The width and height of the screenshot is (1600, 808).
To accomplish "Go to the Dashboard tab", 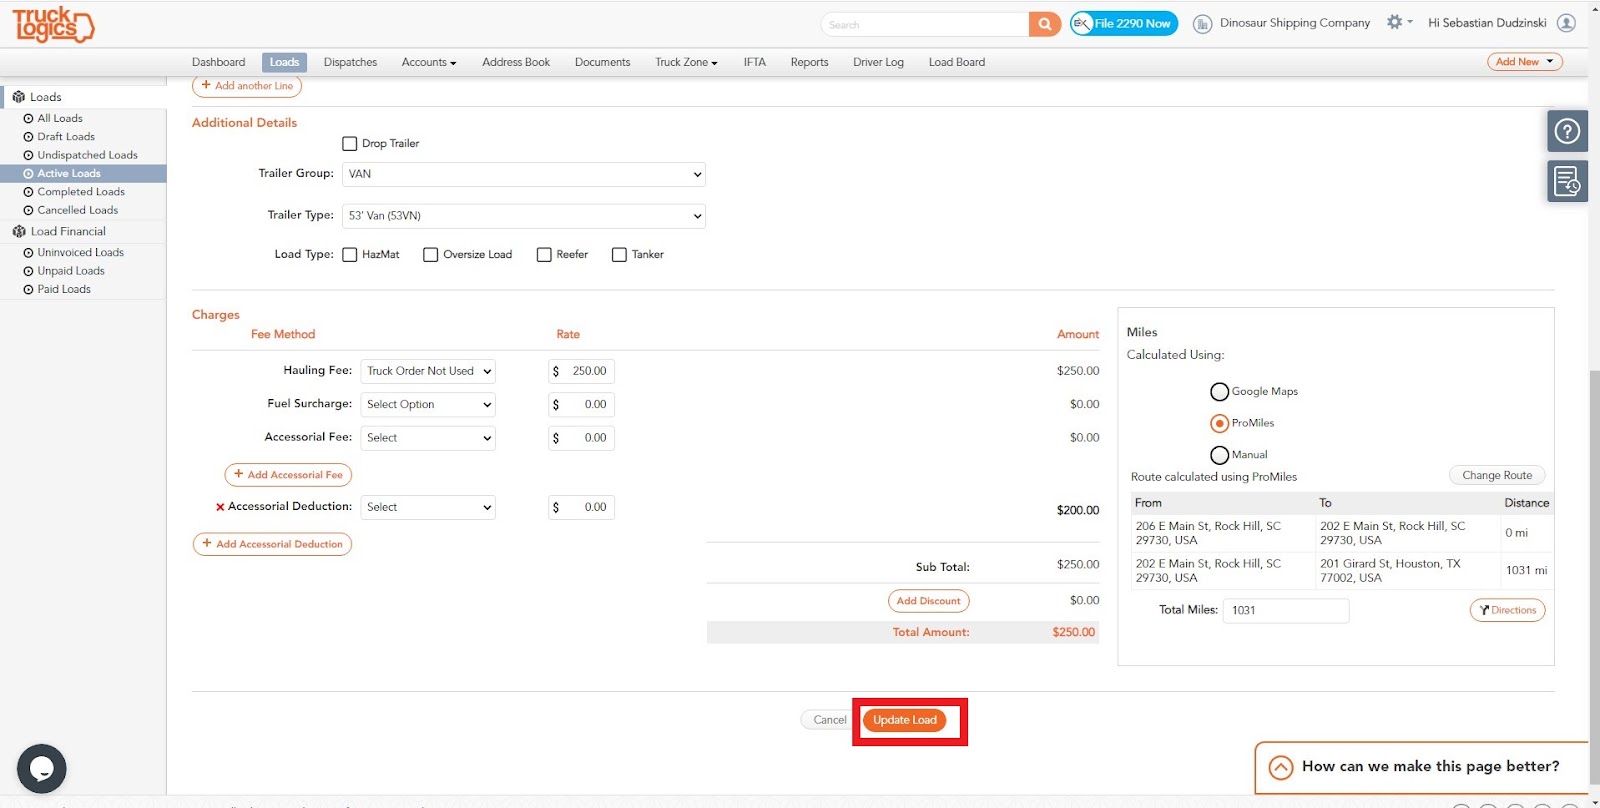I will [218, 62].
